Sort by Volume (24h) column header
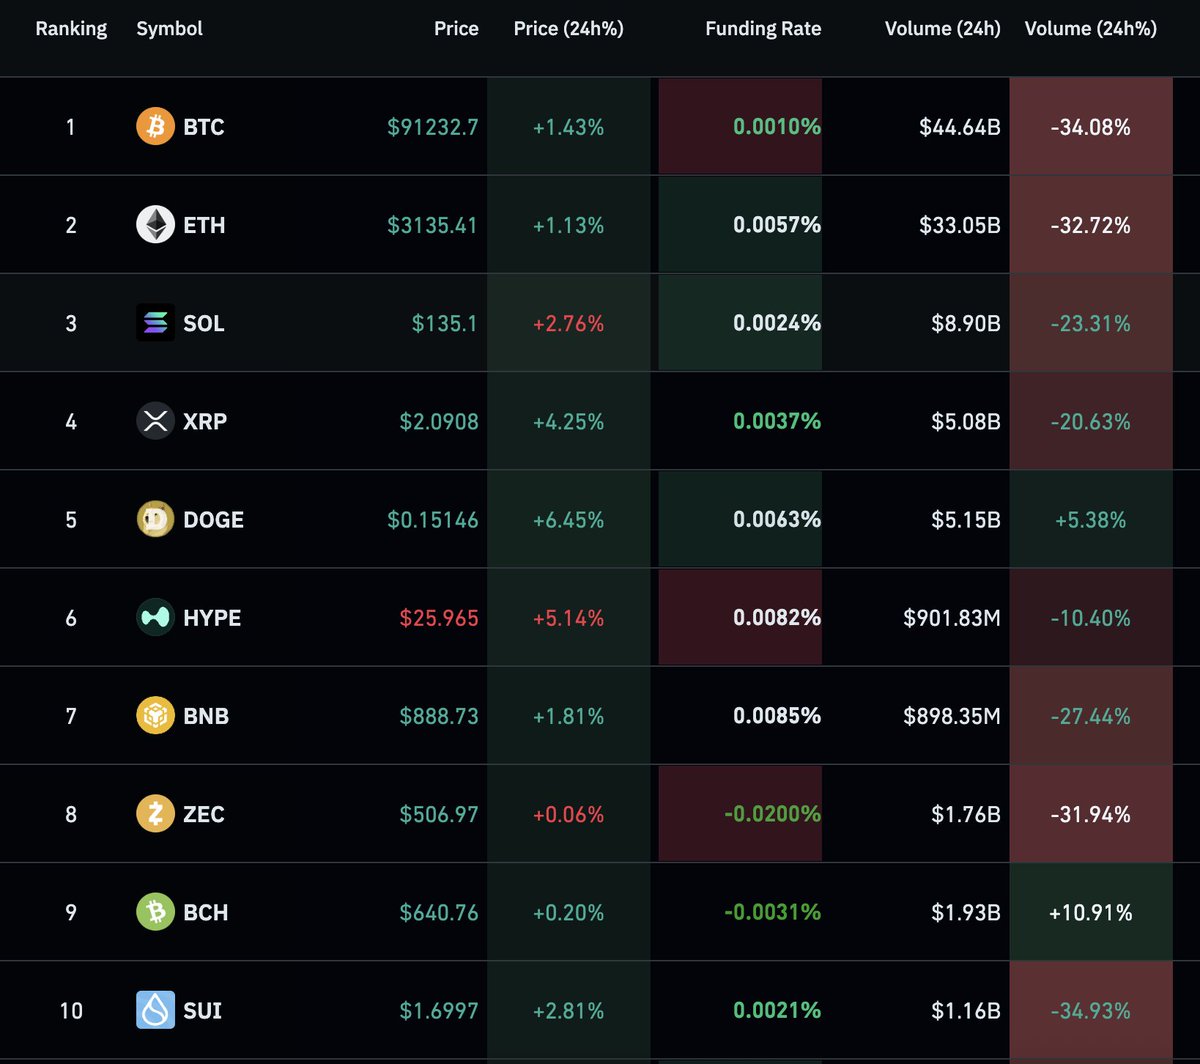The image size is (1200, 1064). click(942, 28)
